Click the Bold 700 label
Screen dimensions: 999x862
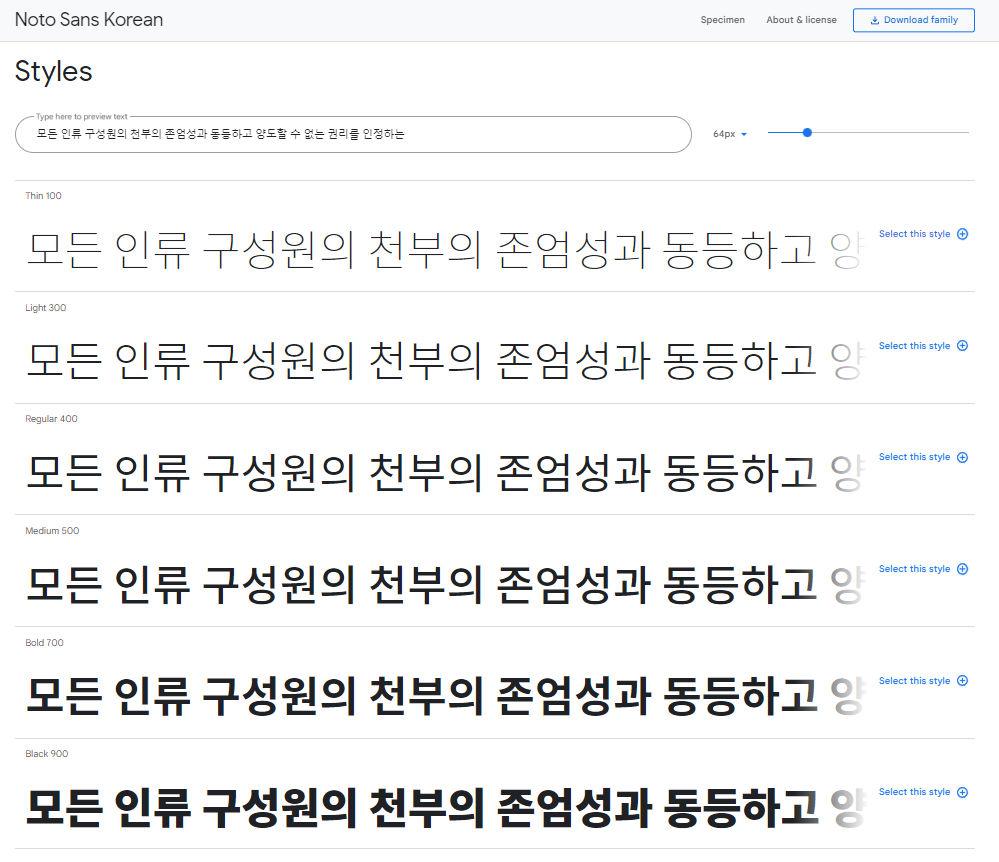(44, 643)
